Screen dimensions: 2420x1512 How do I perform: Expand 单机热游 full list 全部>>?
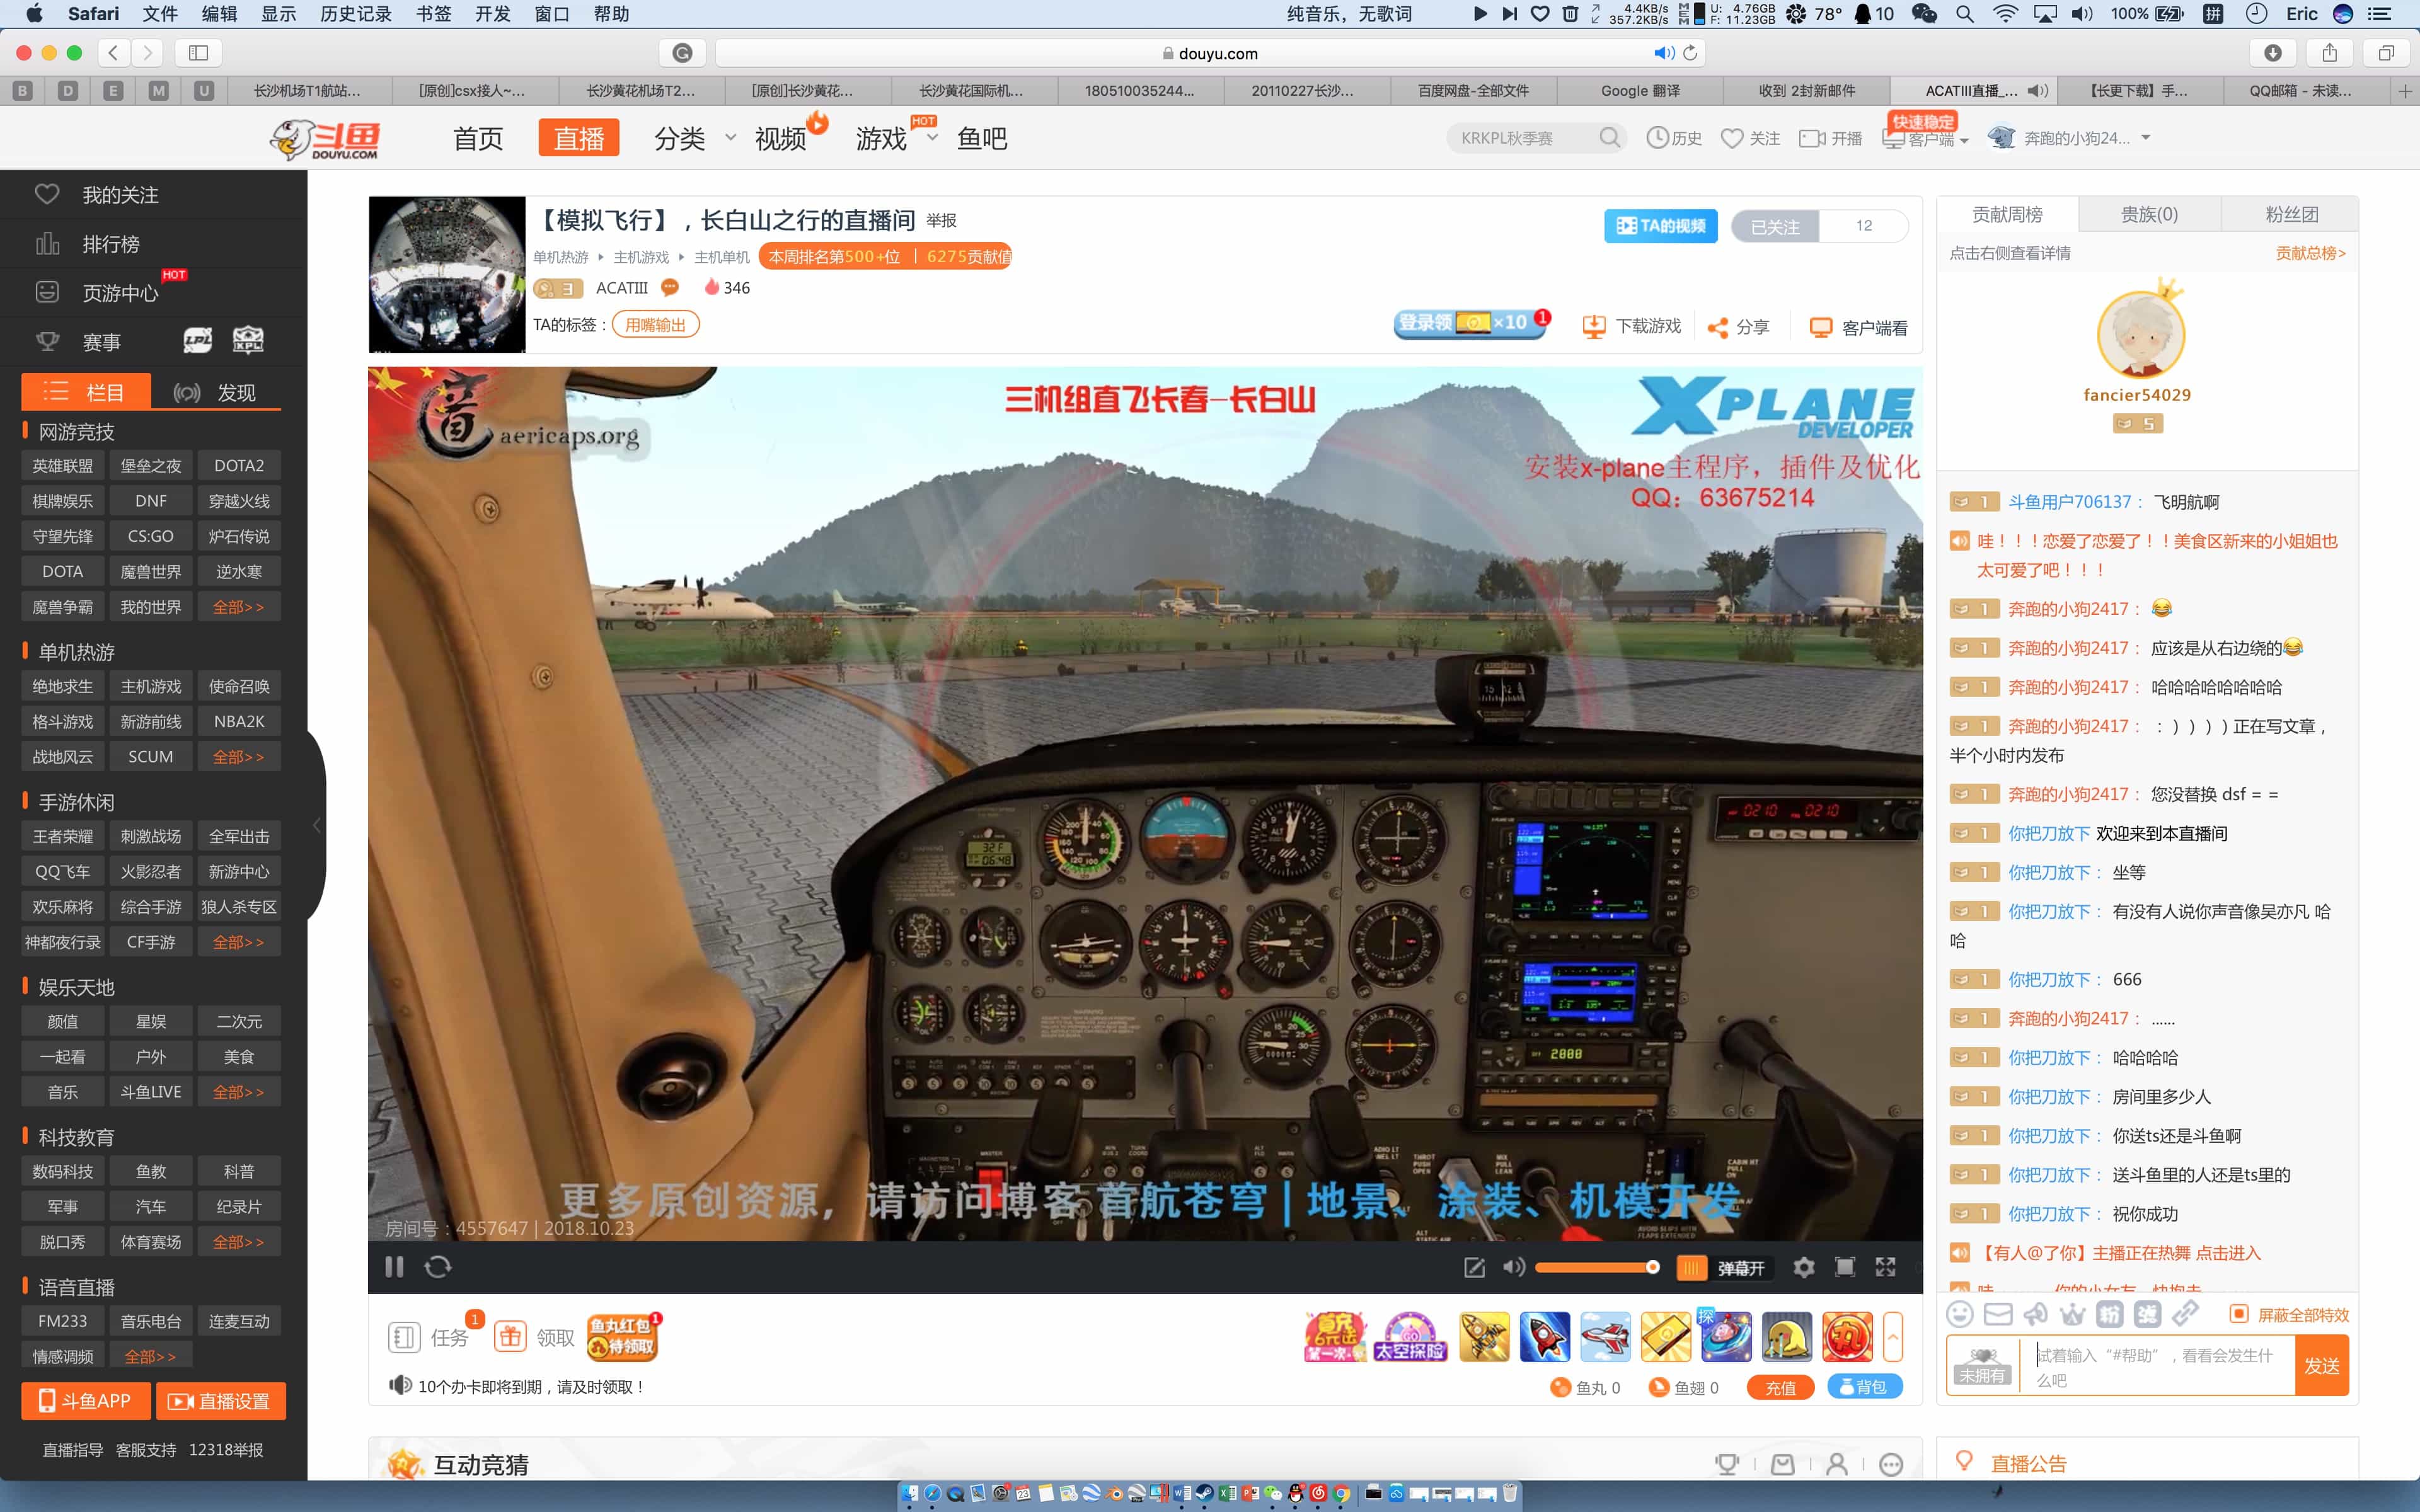pyautogui.click(x=239, y=757)
